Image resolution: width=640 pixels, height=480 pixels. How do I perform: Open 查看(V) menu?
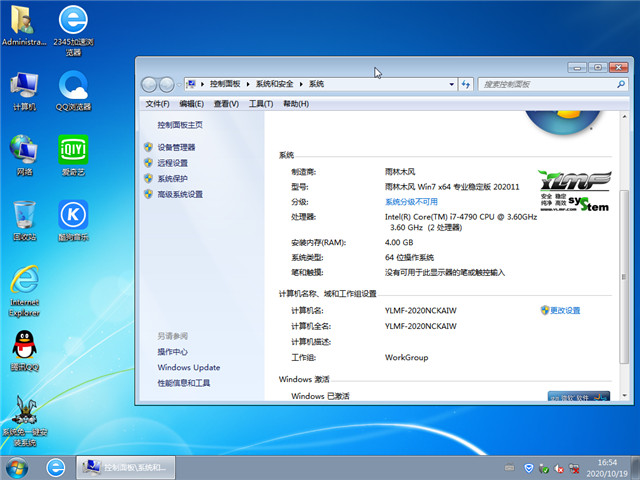coord(226,104)
